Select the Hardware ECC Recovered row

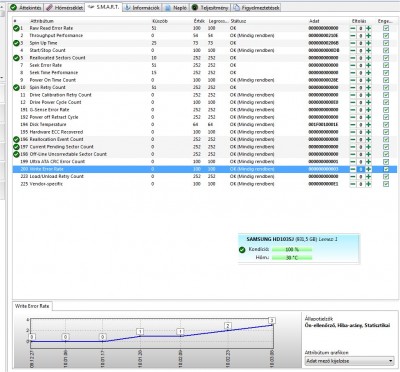[x=205, y=132]
